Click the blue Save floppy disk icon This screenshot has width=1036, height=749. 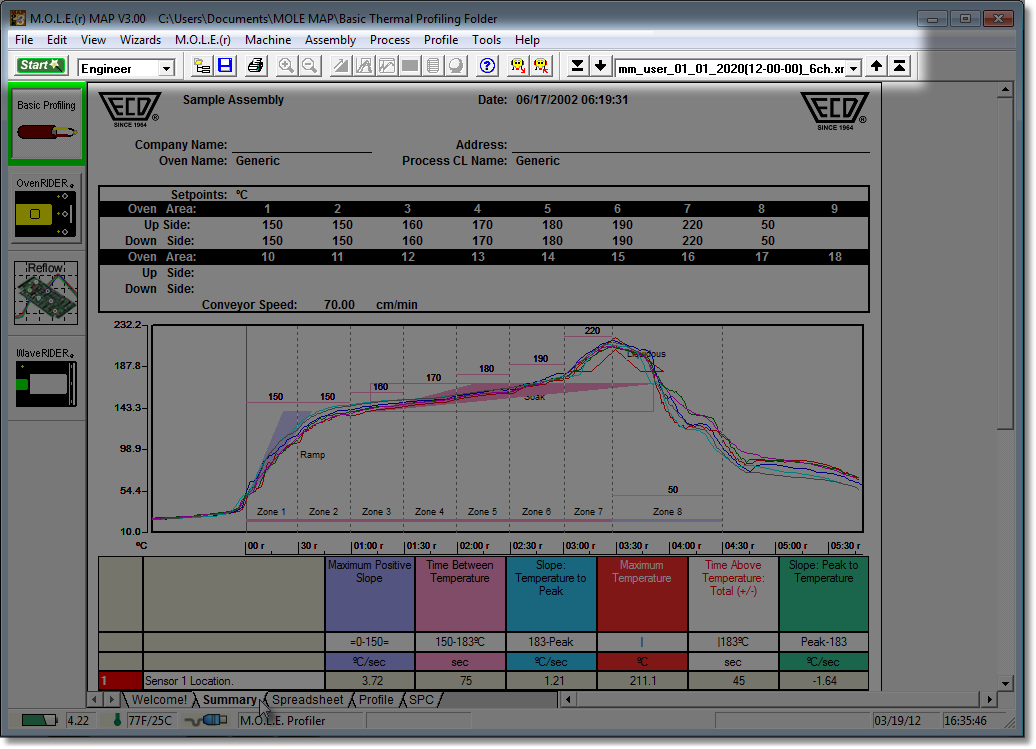click(225, 66)
